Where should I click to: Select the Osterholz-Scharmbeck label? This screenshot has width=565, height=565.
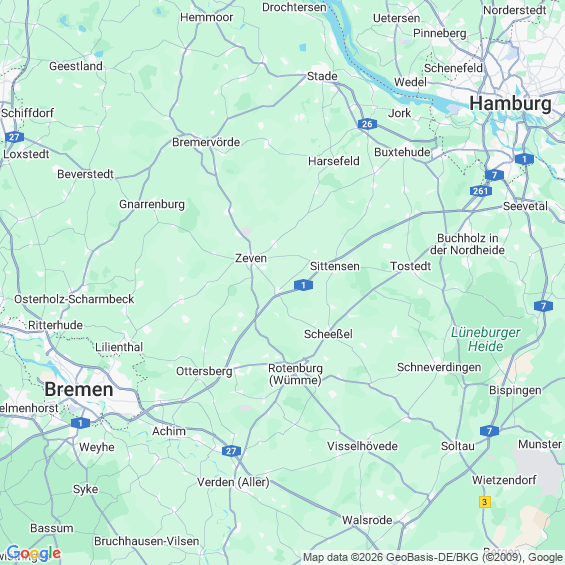74,299
